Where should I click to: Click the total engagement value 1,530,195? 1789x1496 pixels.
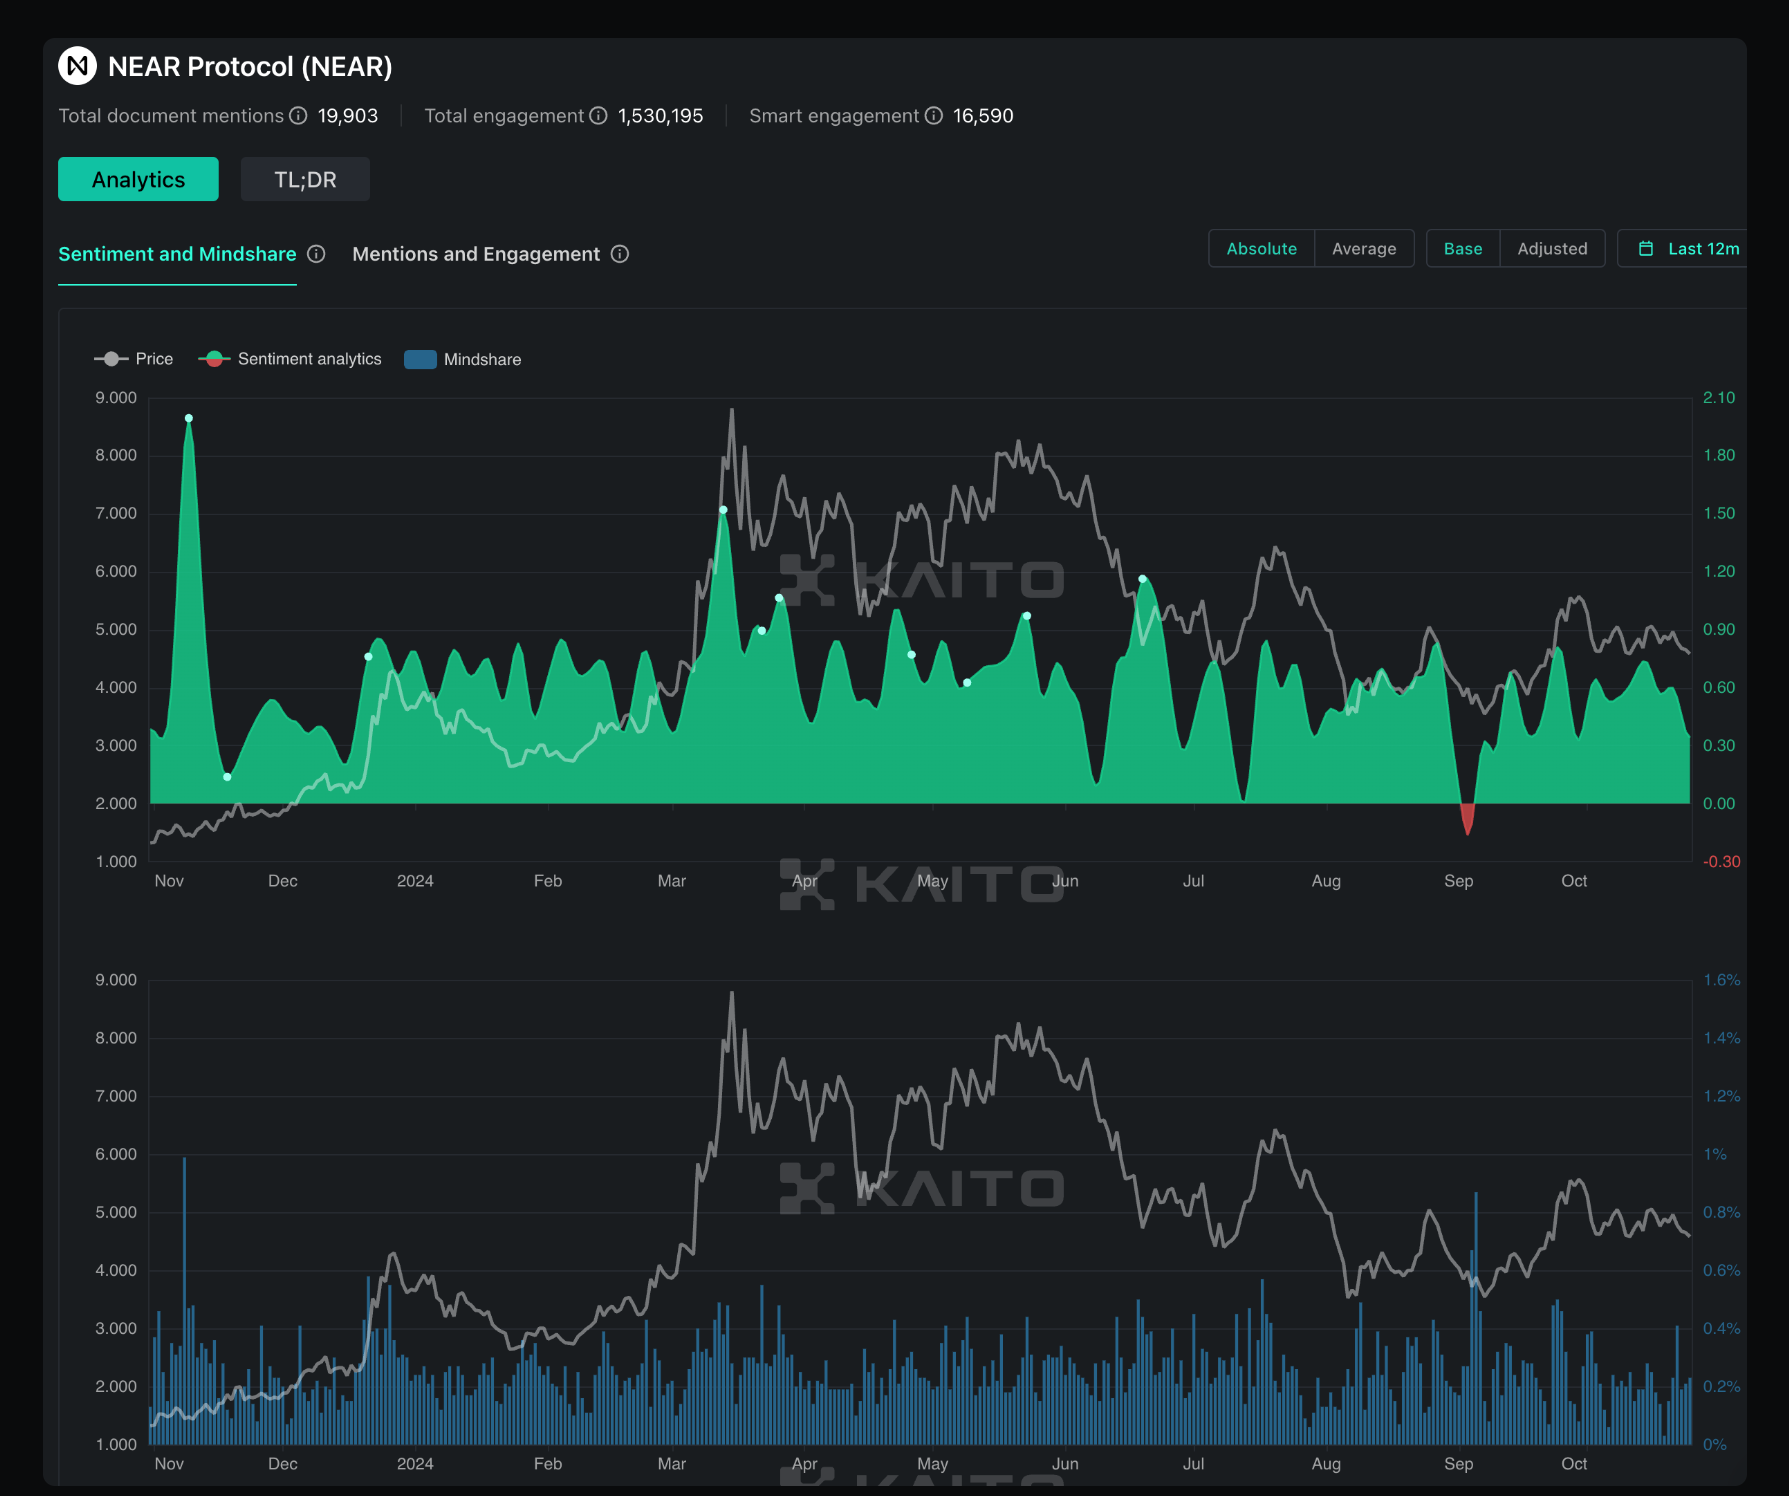click(661, 116)
